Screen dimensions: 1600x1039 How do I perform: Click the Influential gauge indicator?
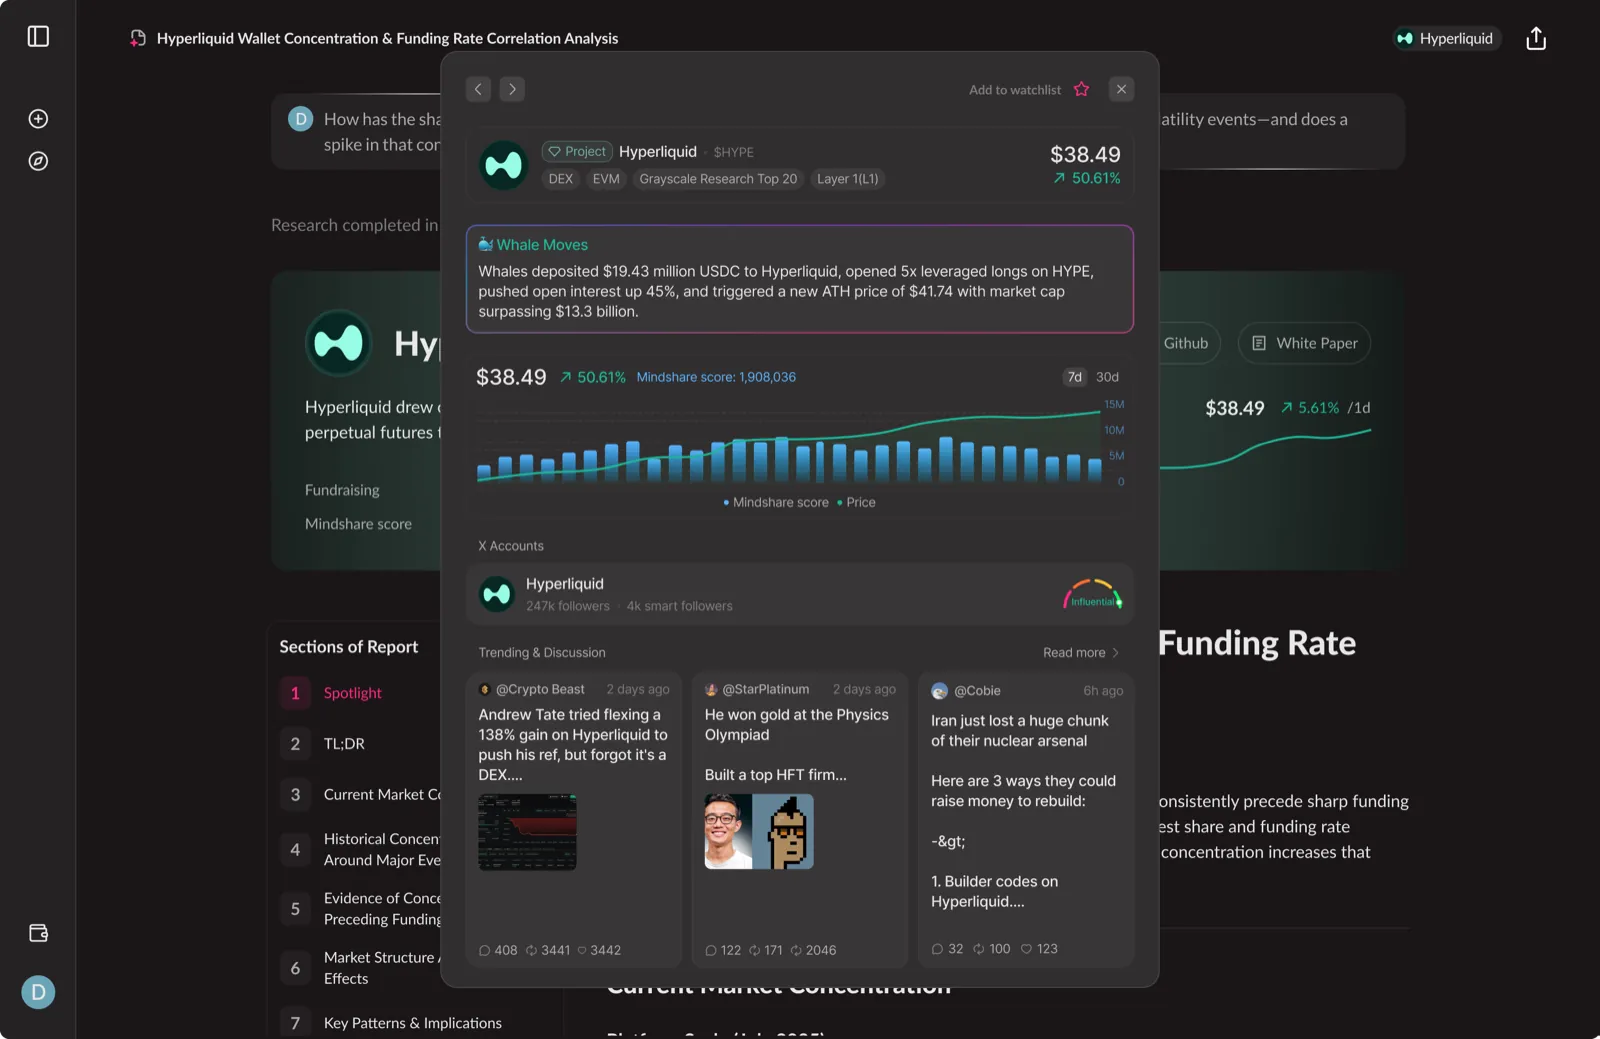(1092, 594)
